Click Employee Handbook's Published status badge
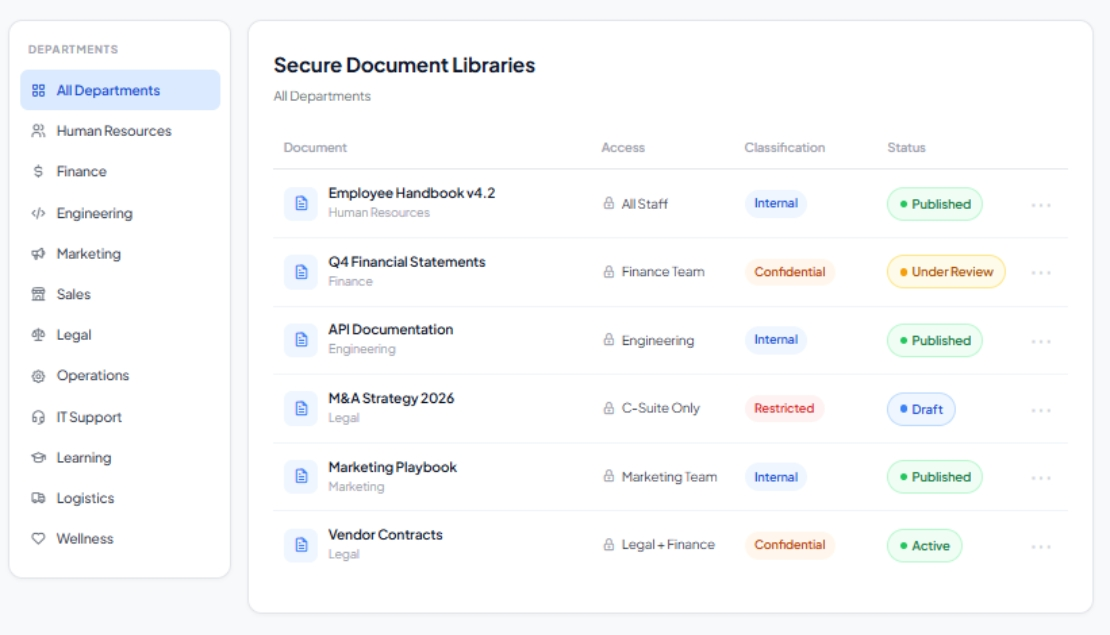Image resolution: width=1110 pixels, height=635 pixels. point(934,204)
